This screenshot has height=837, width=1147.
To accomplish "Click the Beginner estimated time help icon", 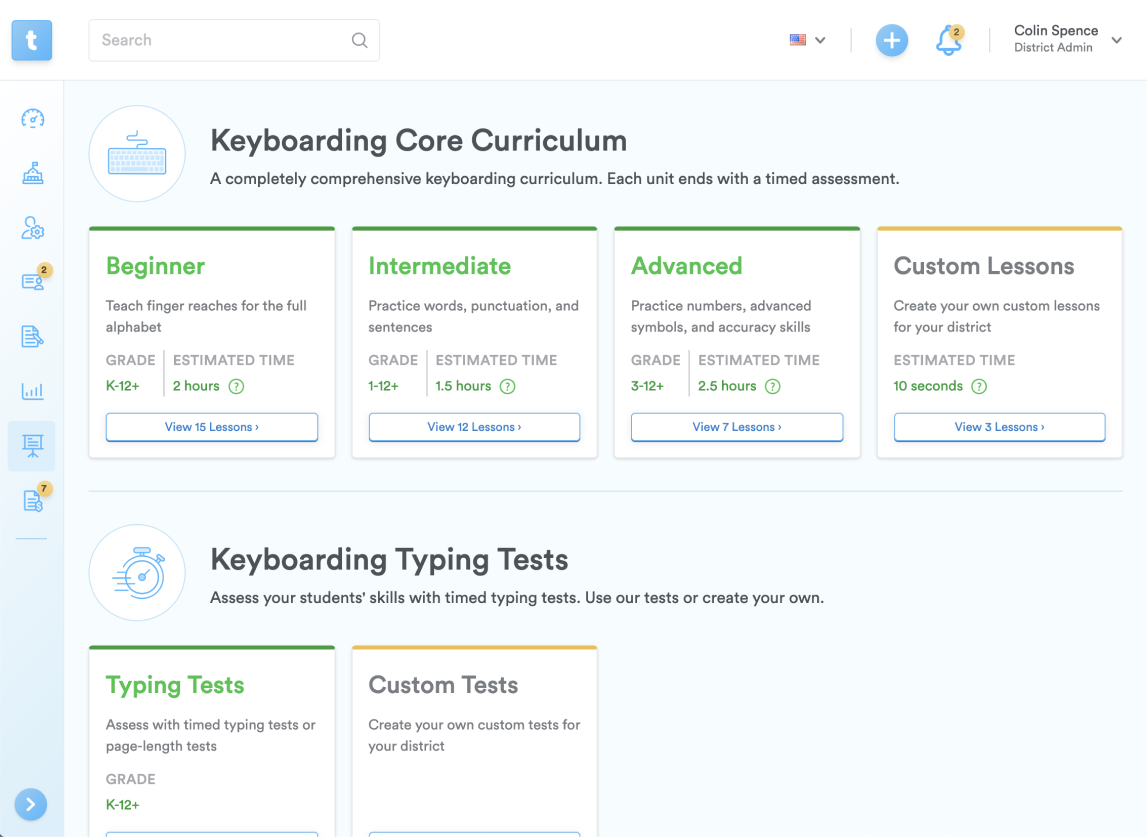I will pos(236,386).
